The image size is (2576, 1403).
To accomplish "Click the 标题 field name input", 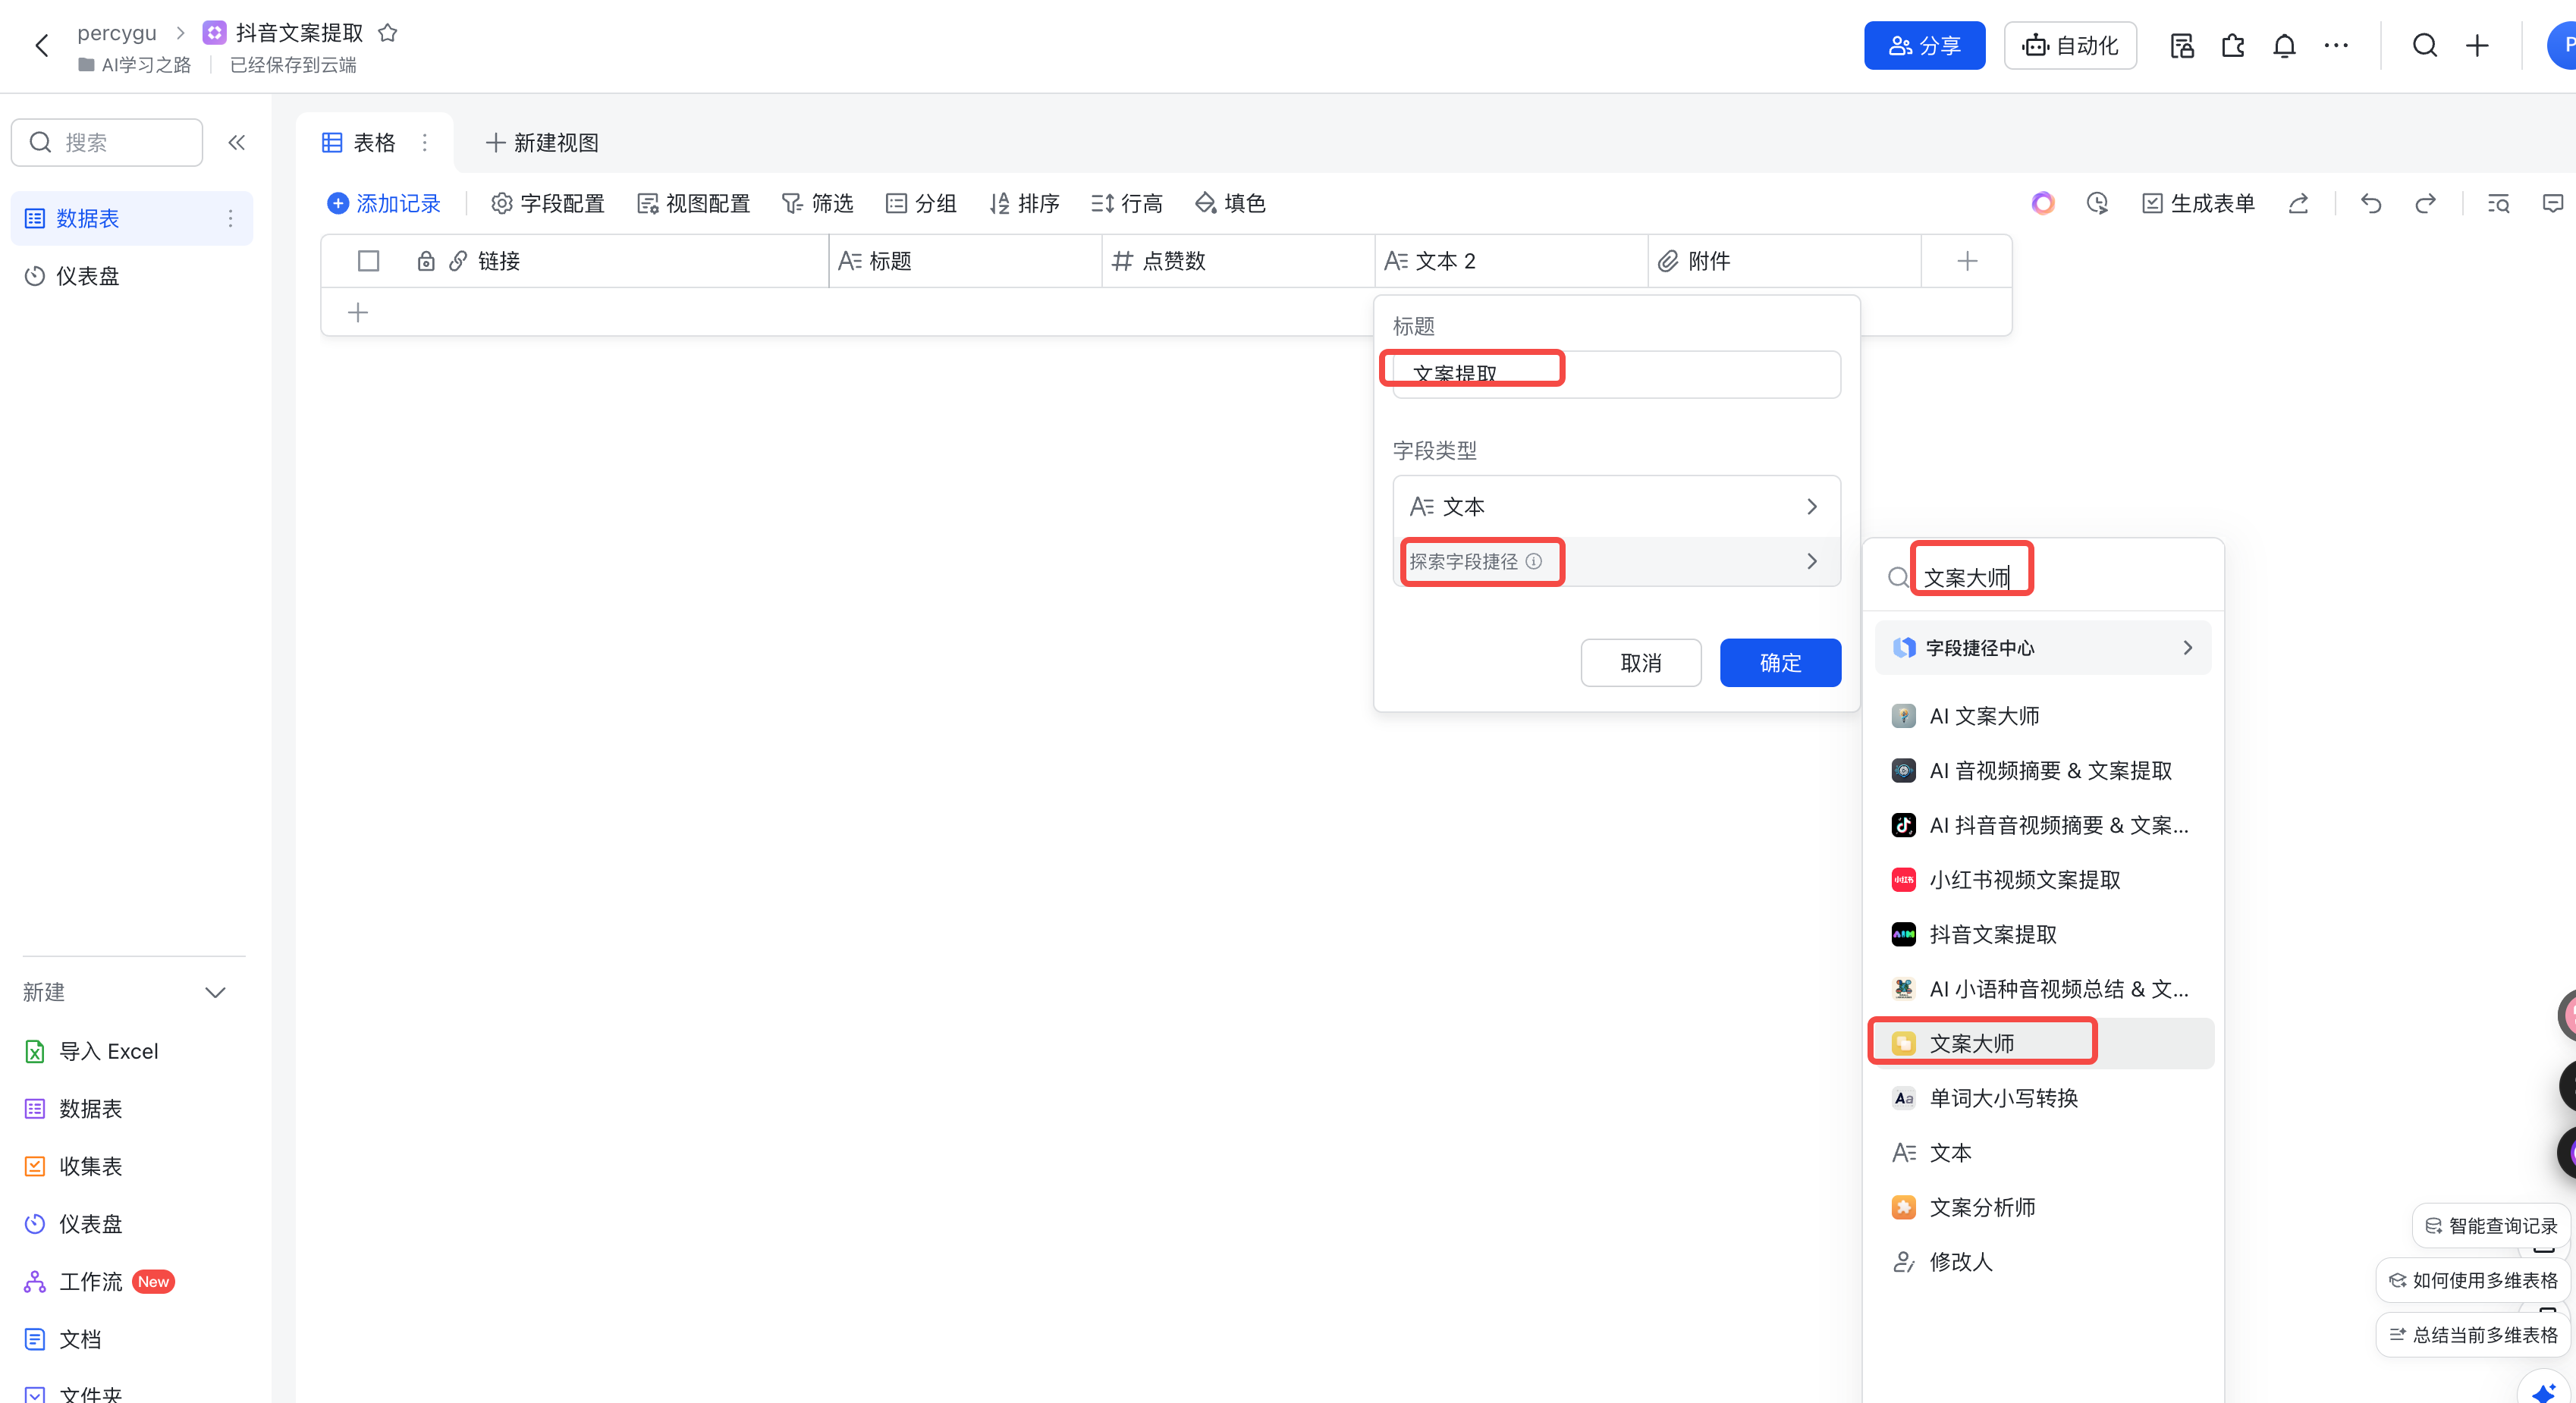I will click(x=1616, y=374).
